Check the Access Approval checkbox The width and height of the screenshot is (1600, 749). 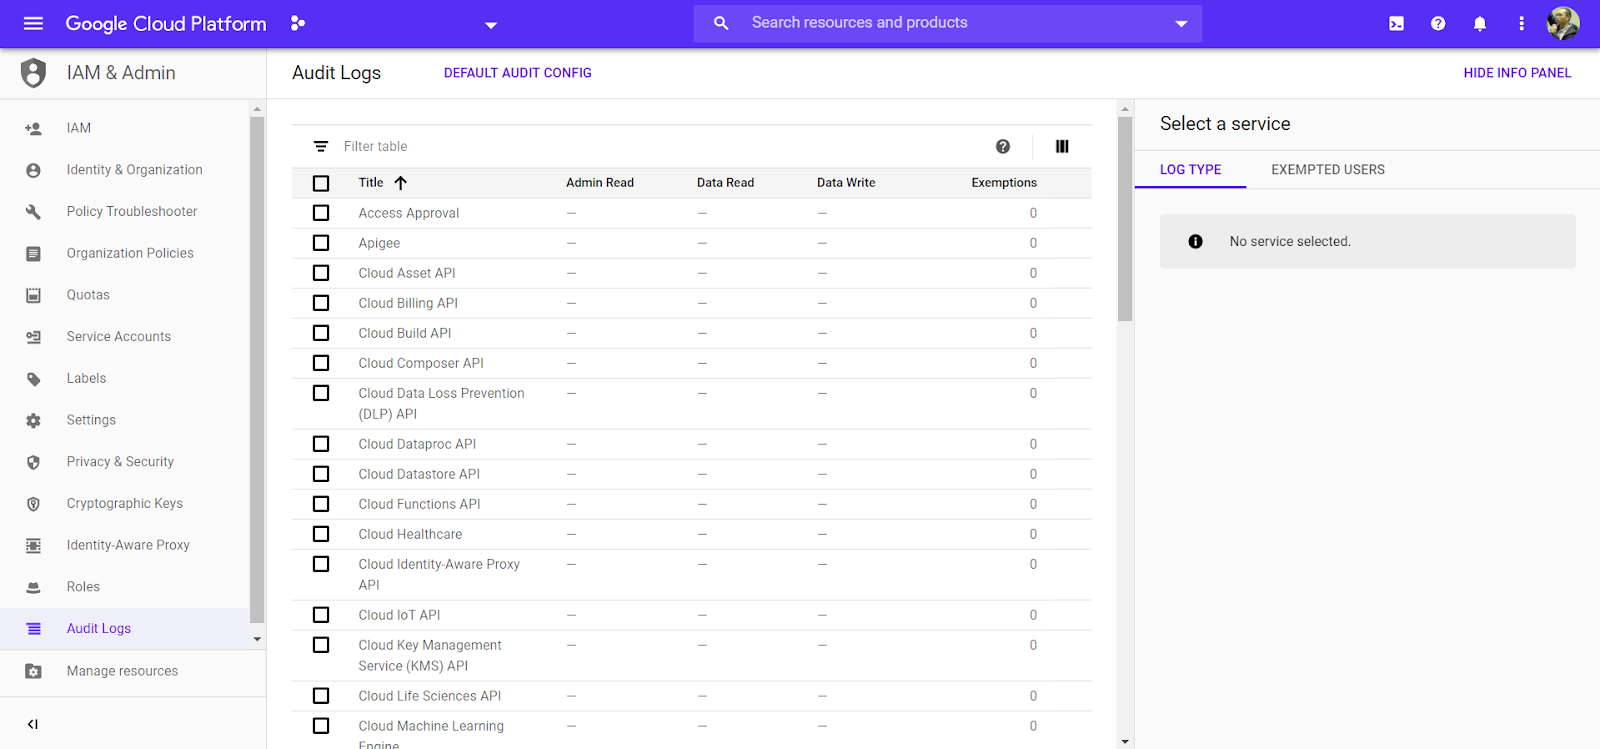[x=321, y=213]
